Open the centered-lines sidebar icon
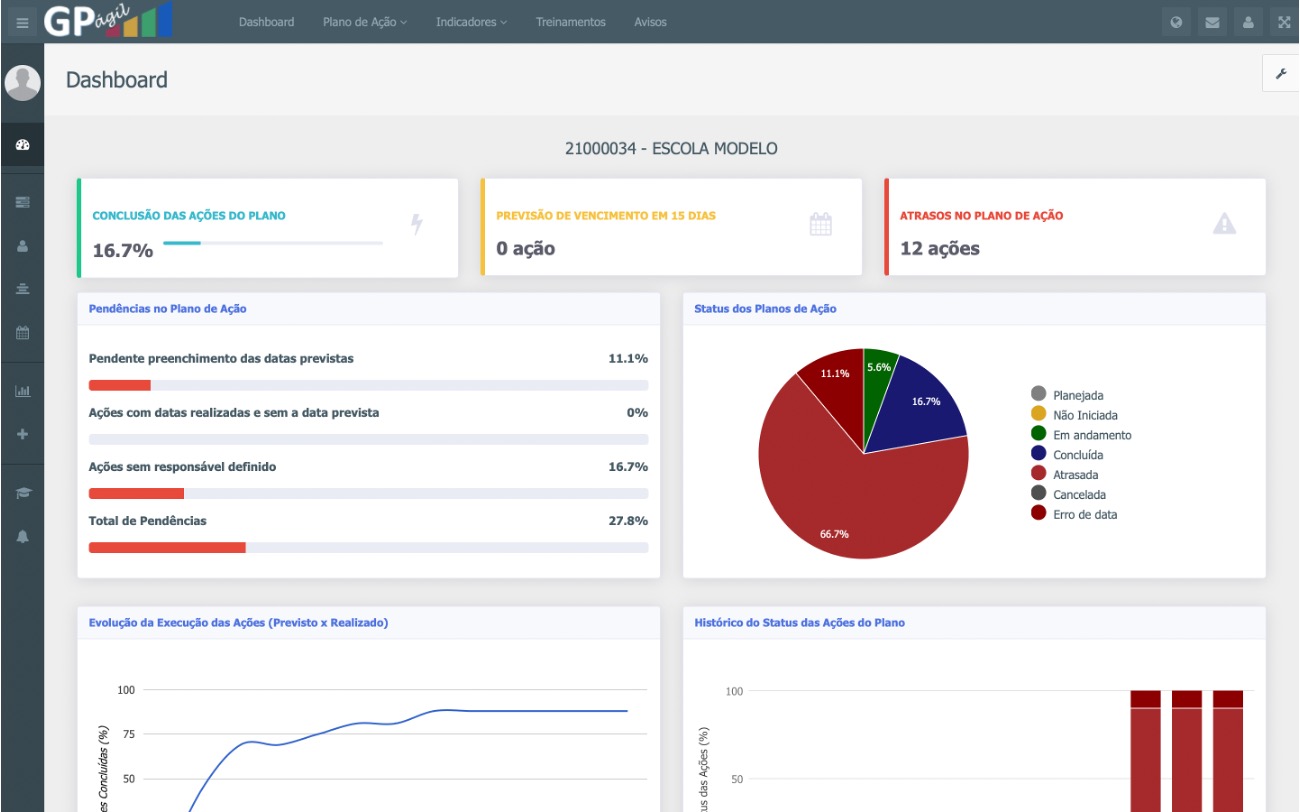Image resolution: width=1300 pixels, height=812 pixels. (x=22, y=289)
